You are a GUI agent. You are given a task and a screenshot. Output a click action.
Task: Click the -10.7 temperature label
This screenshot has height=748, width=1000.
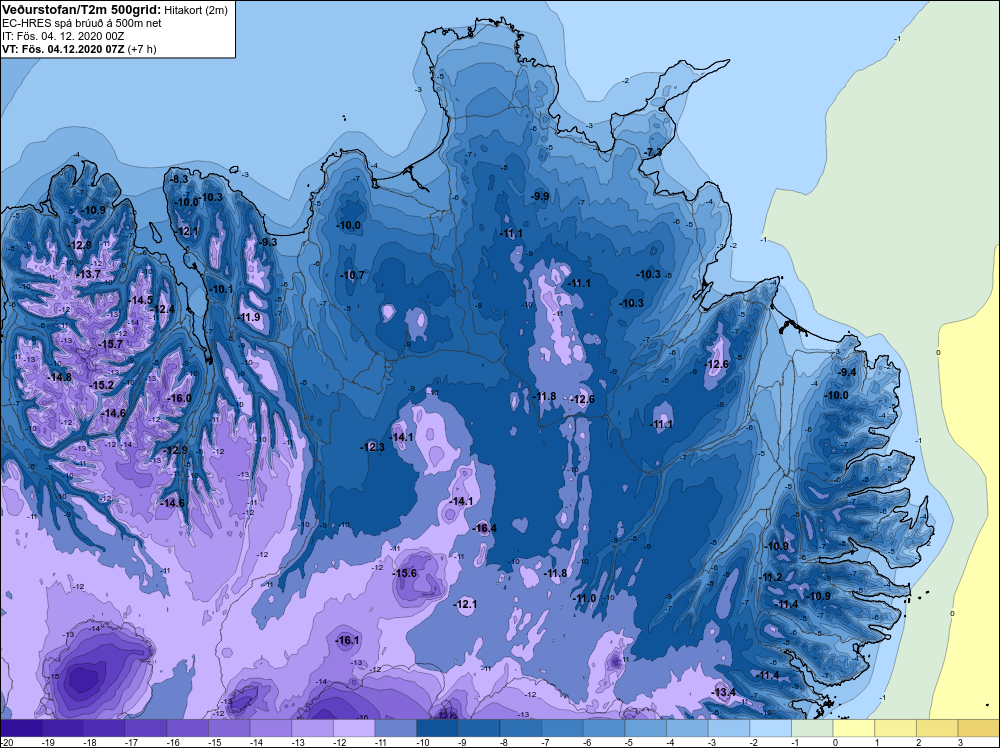coord(351,275)
